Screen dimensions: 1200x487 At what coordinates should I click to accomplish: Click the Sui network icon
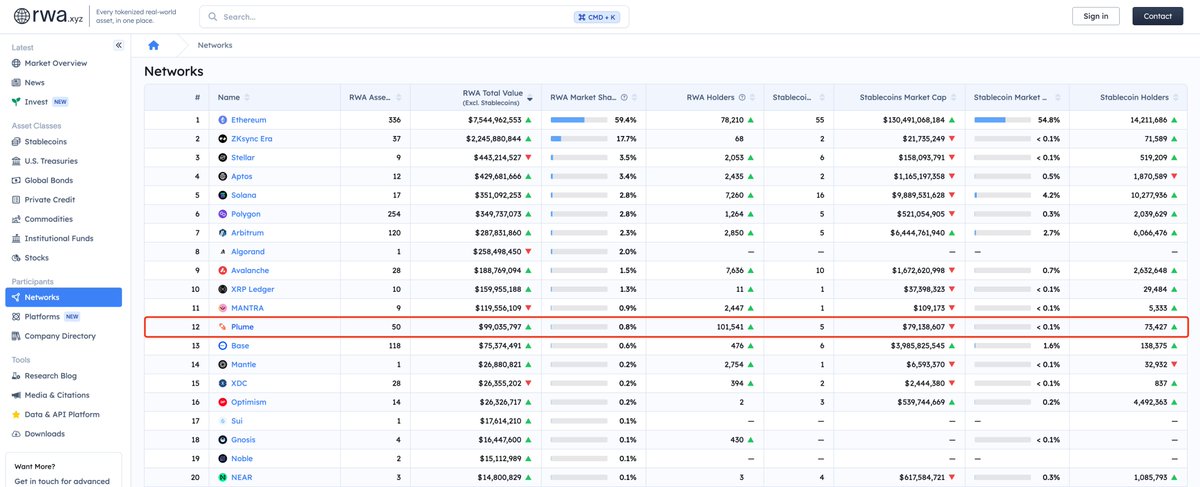[223, 421]
